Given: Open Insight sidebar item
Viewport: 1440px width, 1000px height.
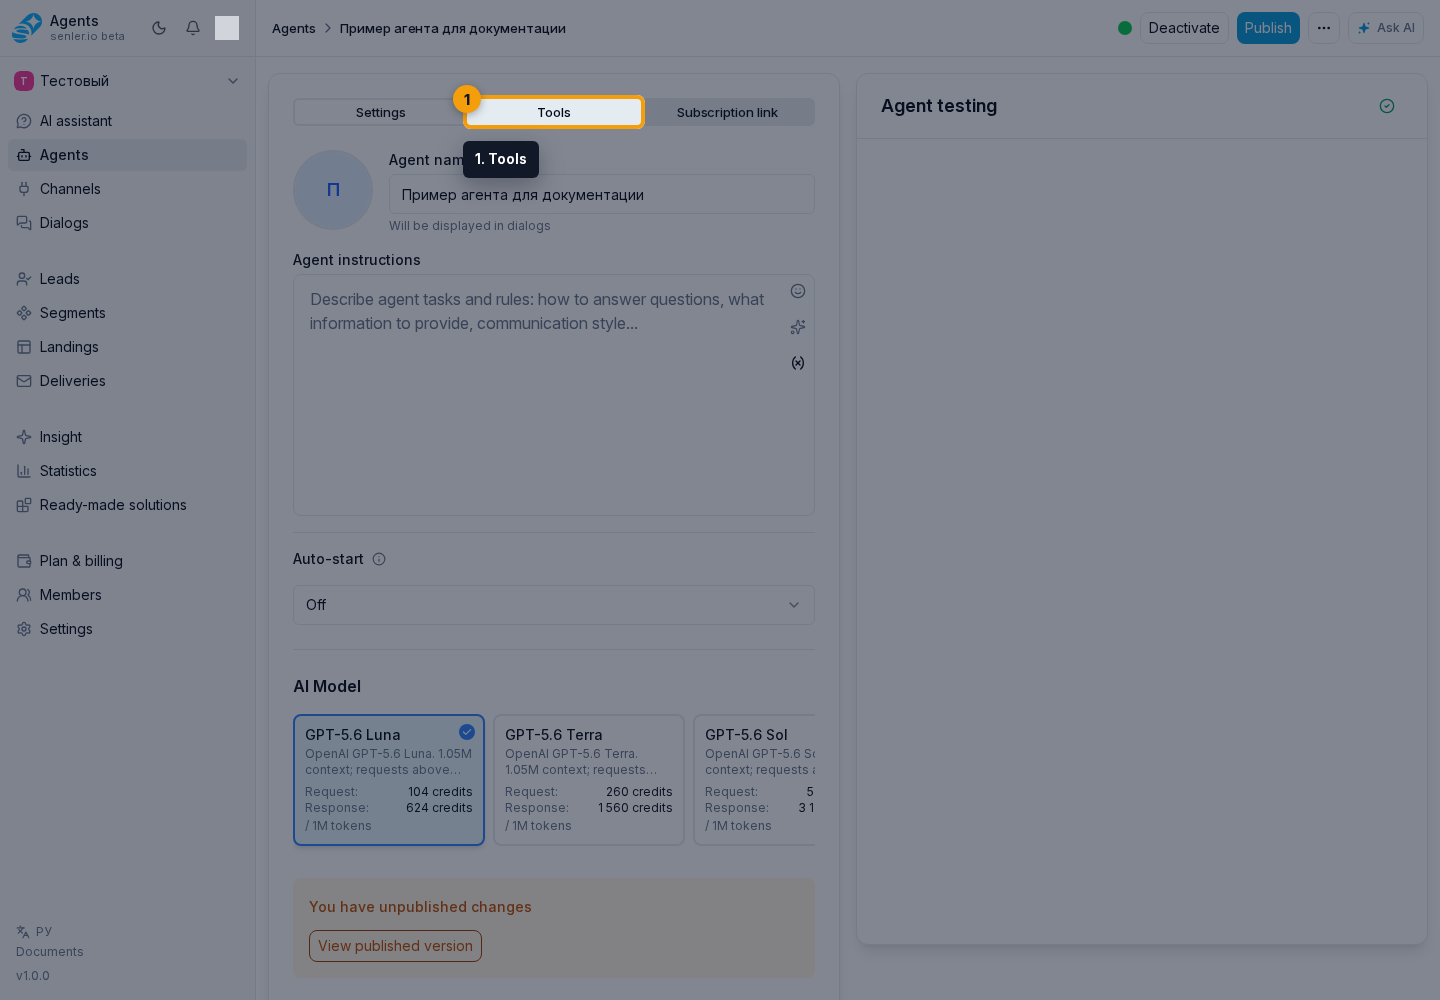Looking at the screenshot, I should click(x=127, y=437).
